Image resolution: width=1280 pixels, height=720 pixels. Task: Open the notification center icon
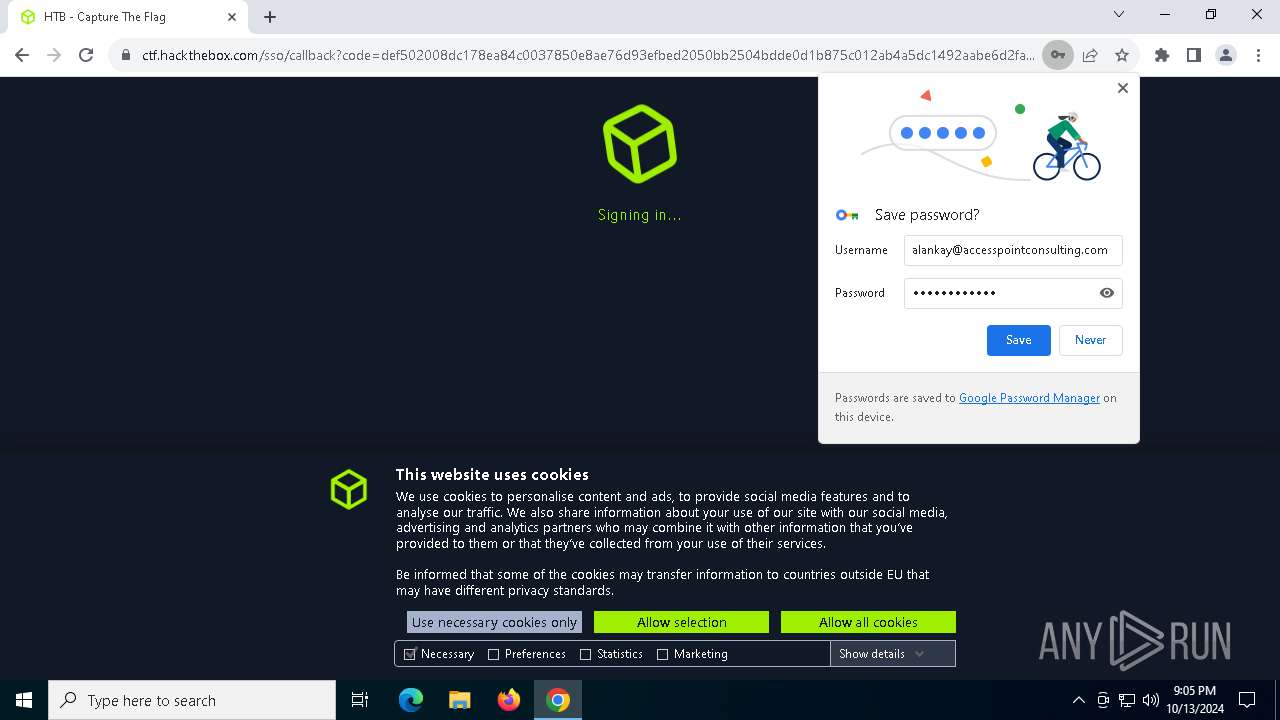(x=1247, y=700)
